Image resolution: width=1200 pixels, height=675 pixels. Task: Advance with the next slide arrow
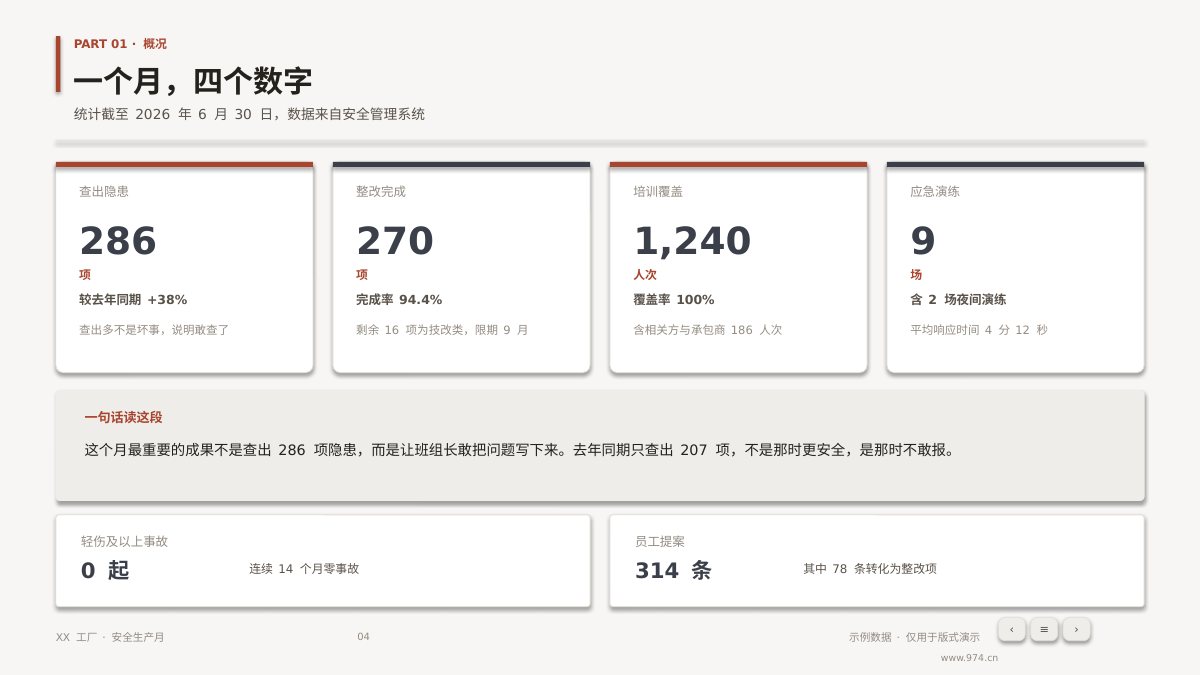pyautogui.click(x=1076, y=629)
